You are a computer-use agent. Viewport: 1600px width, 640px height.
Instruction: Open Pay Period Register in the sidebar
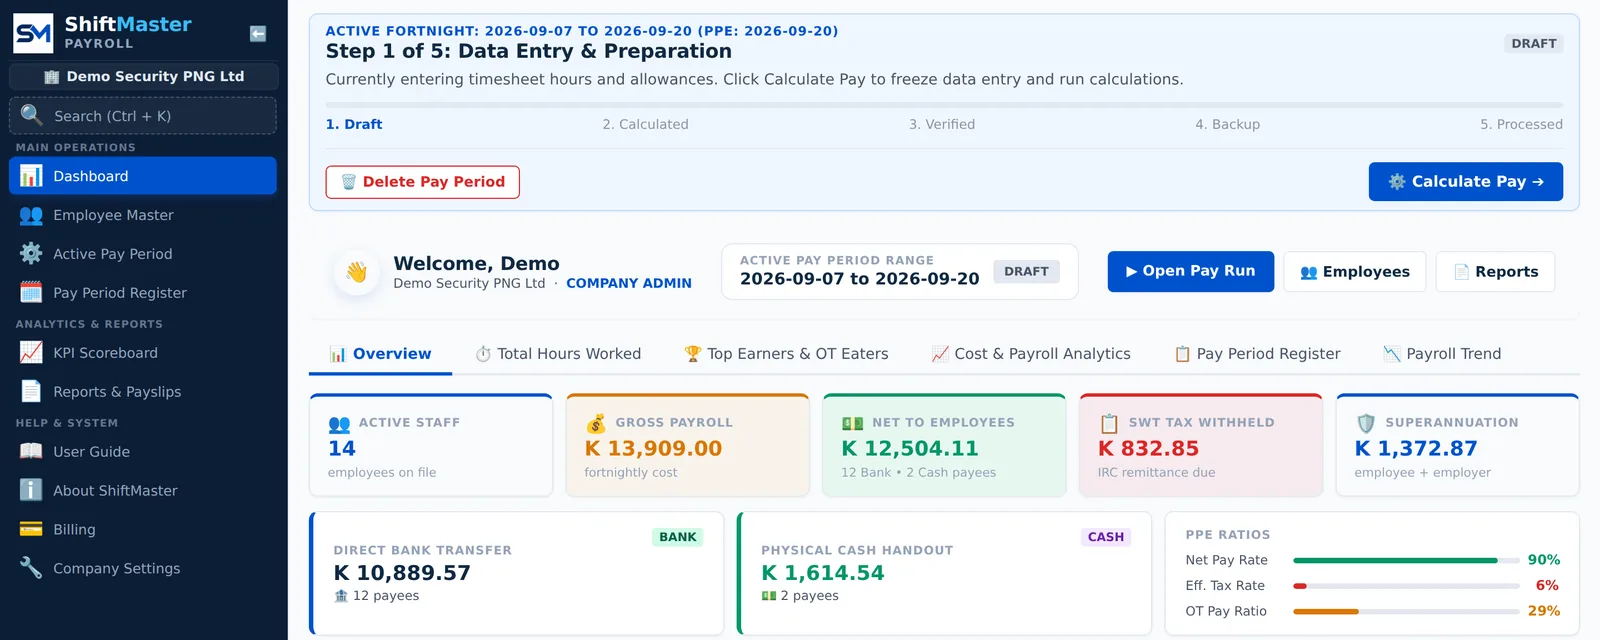point(143,293)
